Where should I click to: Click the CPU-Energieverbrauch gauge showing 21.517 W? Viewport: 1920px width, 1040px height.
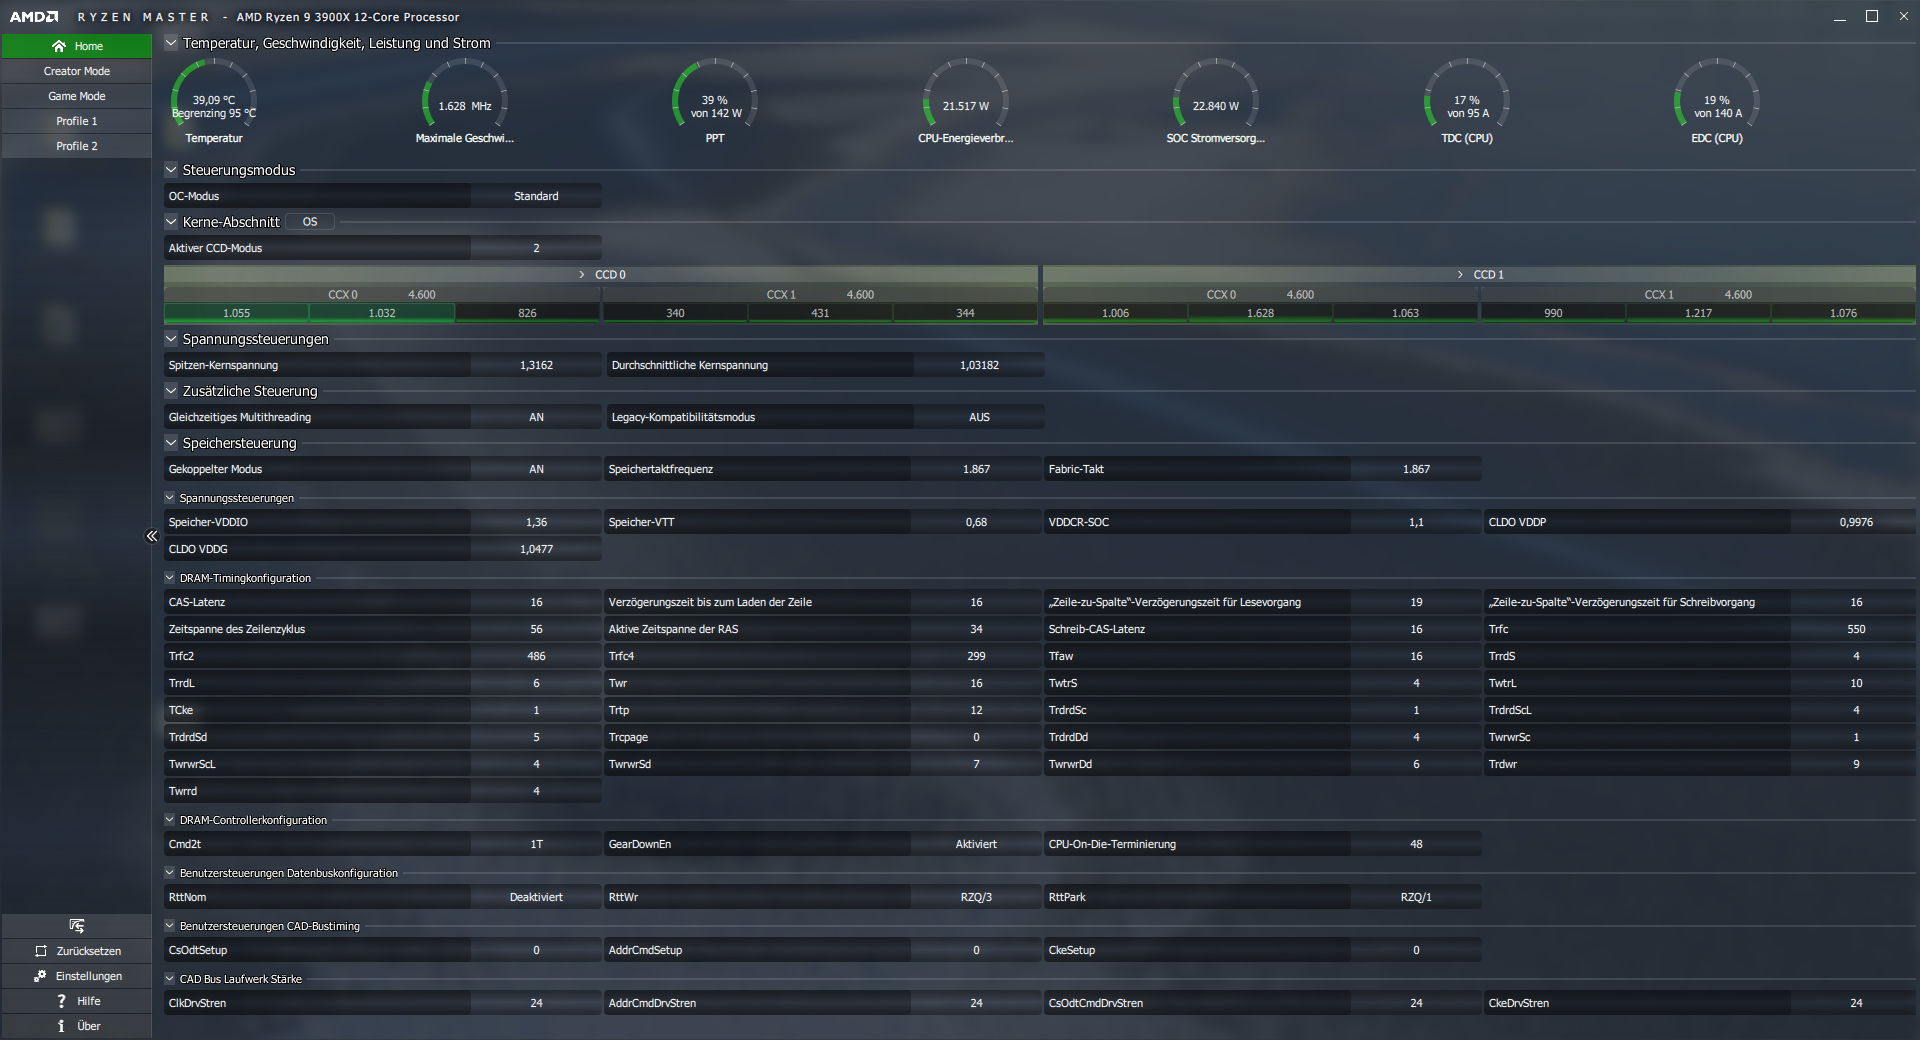pyautogui.click(x=966, y=101)
